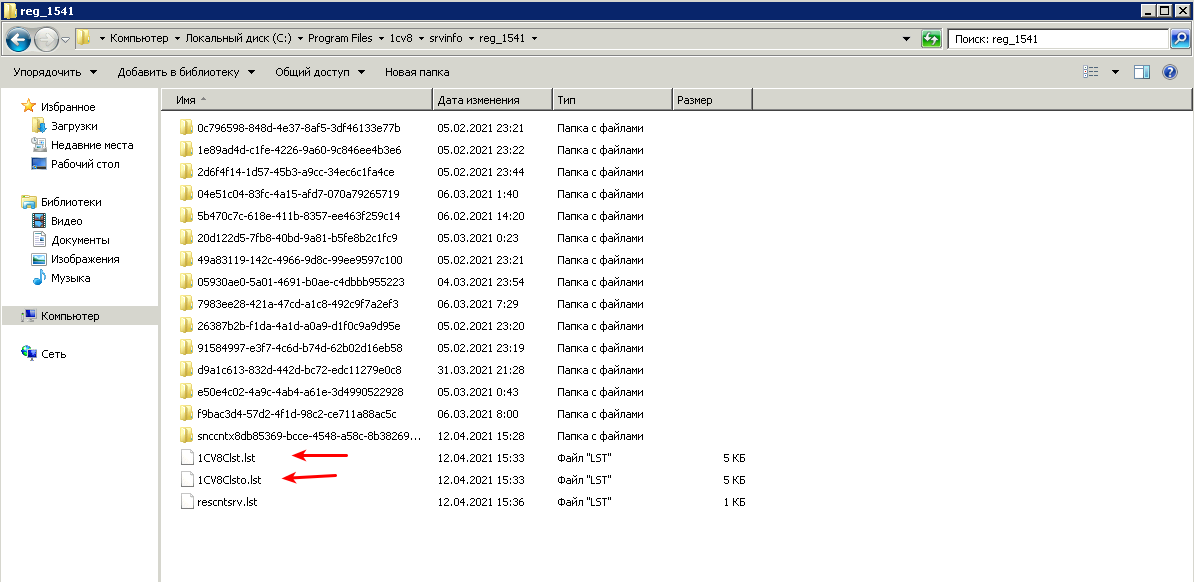Open 'Рабочий стол' in navigation pane

pos(85,164)
